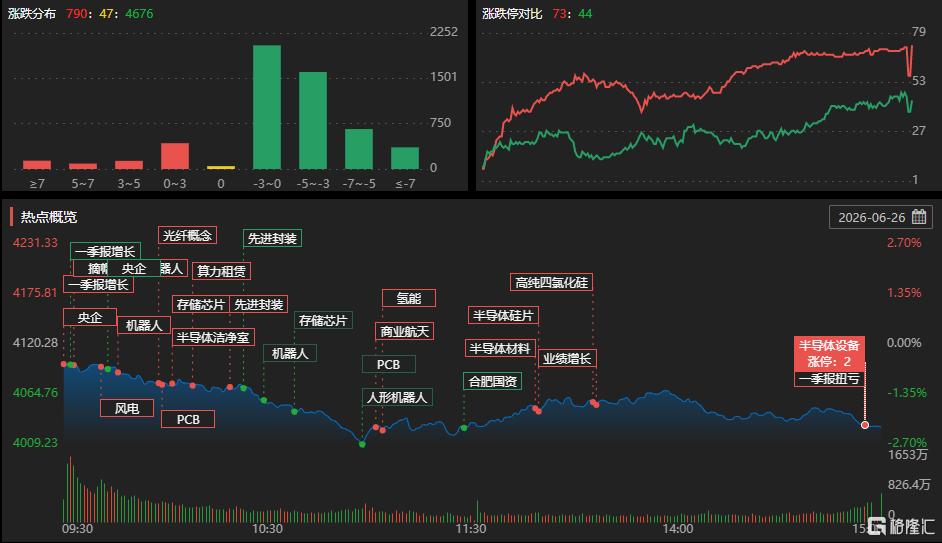The height and width of the screenshot is (543, 942).
Task: Click the 商业航天 hotspot label
Action: (x=404, y=331)
